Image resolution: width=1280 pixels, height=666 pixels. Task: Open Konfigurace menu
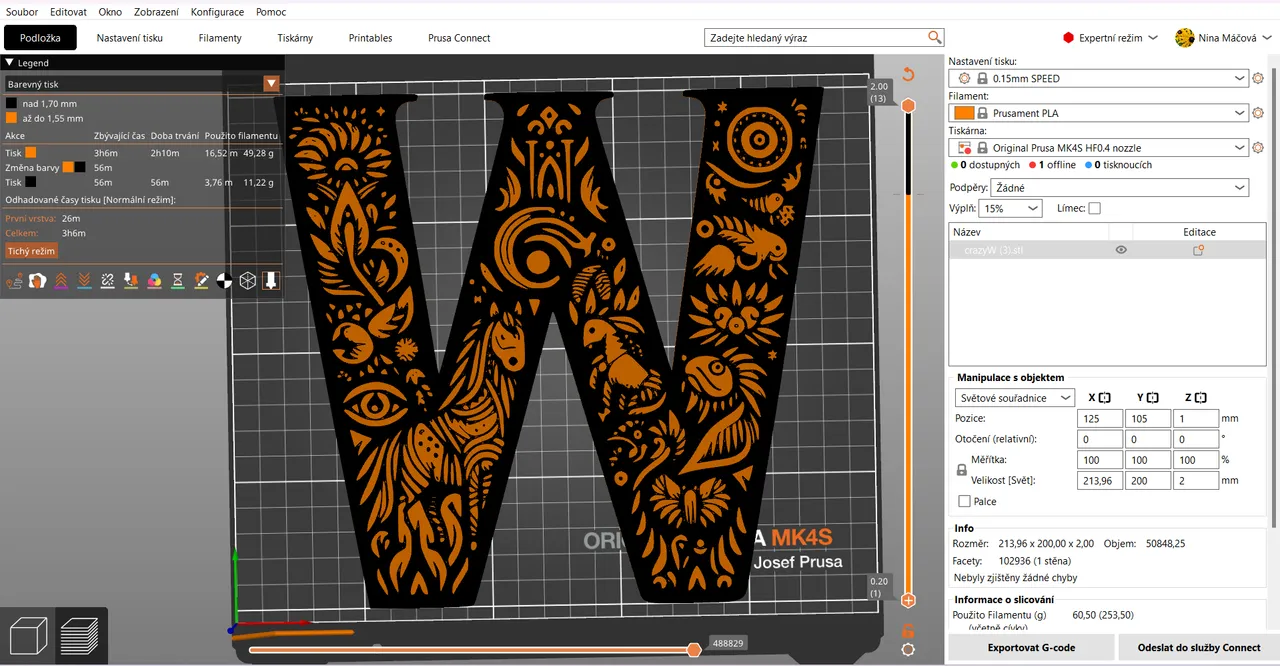(217, 12)
